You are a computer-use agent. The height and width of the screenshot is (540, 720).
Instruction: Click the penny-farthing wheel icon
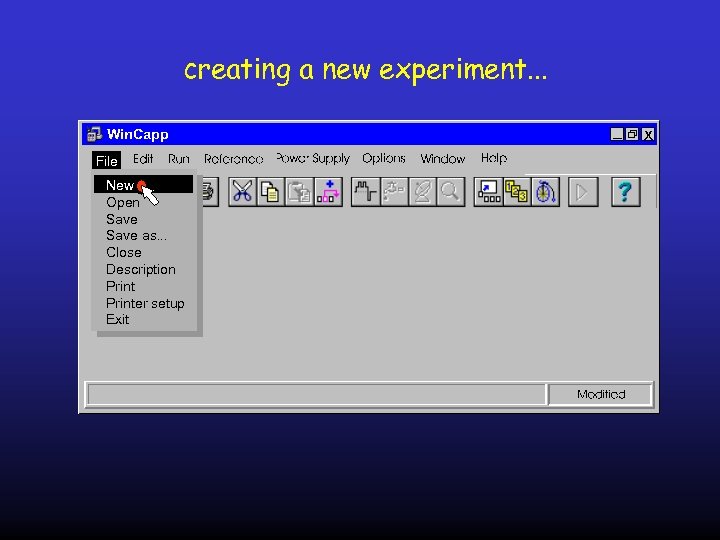click(545, 192)
